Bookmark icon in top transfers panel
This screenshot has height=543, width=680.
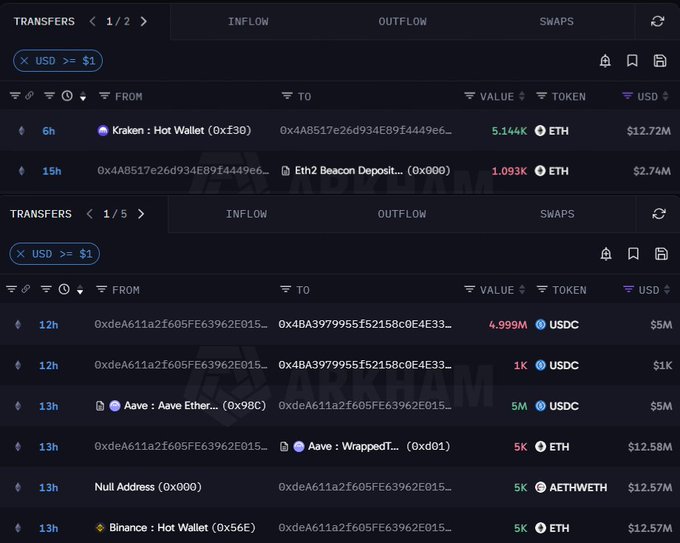pos(632,61)
